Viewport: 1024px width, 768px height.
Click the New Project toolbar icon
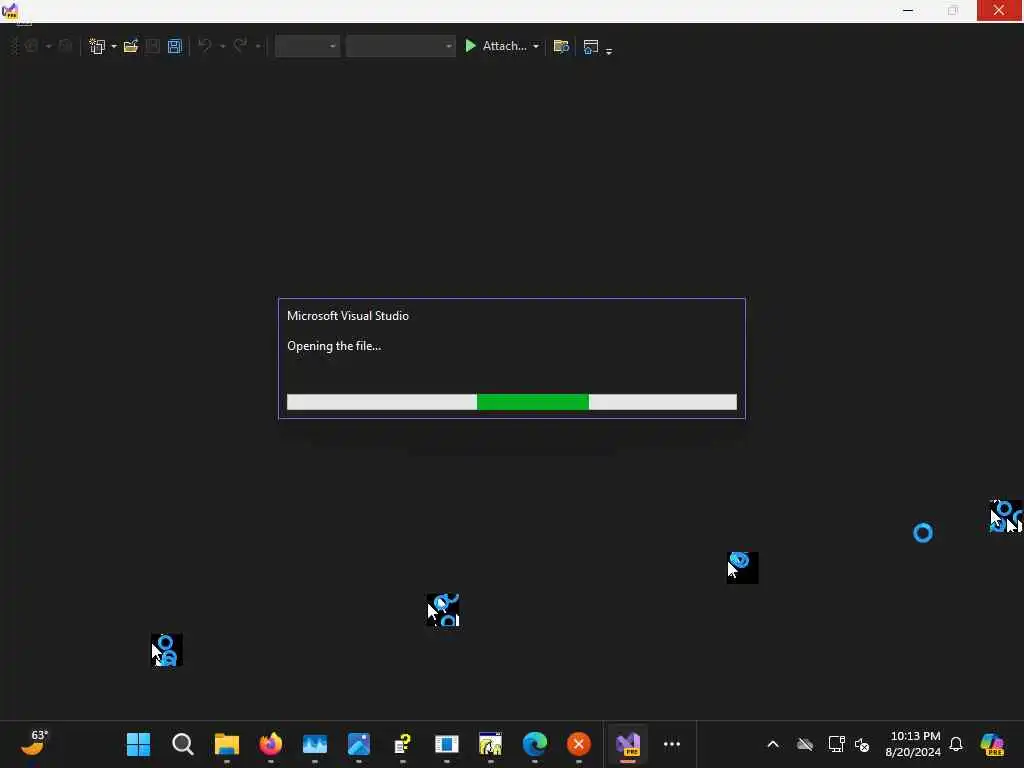pyautogui.click(x=97, y=46)
